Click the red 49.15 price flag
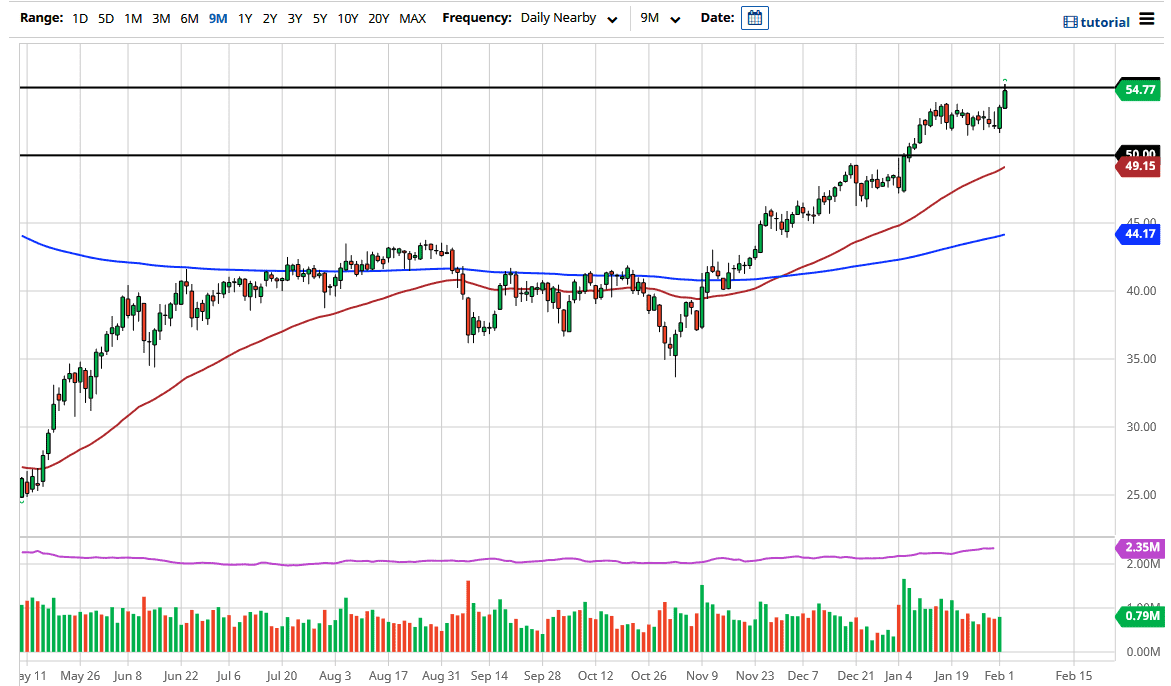This screenshot has width=1171, height=686. [x=1138, y=166]
